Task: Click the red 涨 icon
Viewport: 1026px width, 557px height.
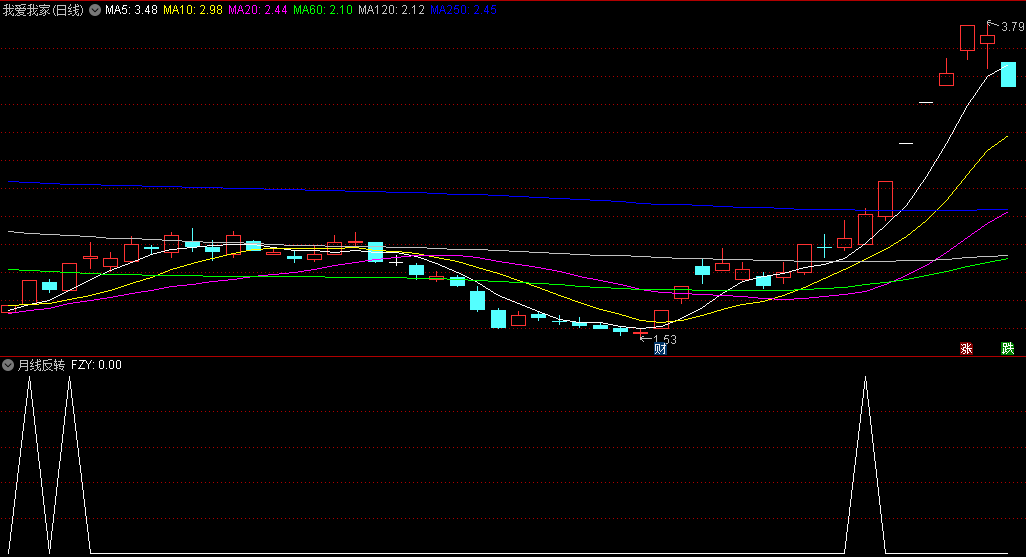Action: (x=966, y=349)
